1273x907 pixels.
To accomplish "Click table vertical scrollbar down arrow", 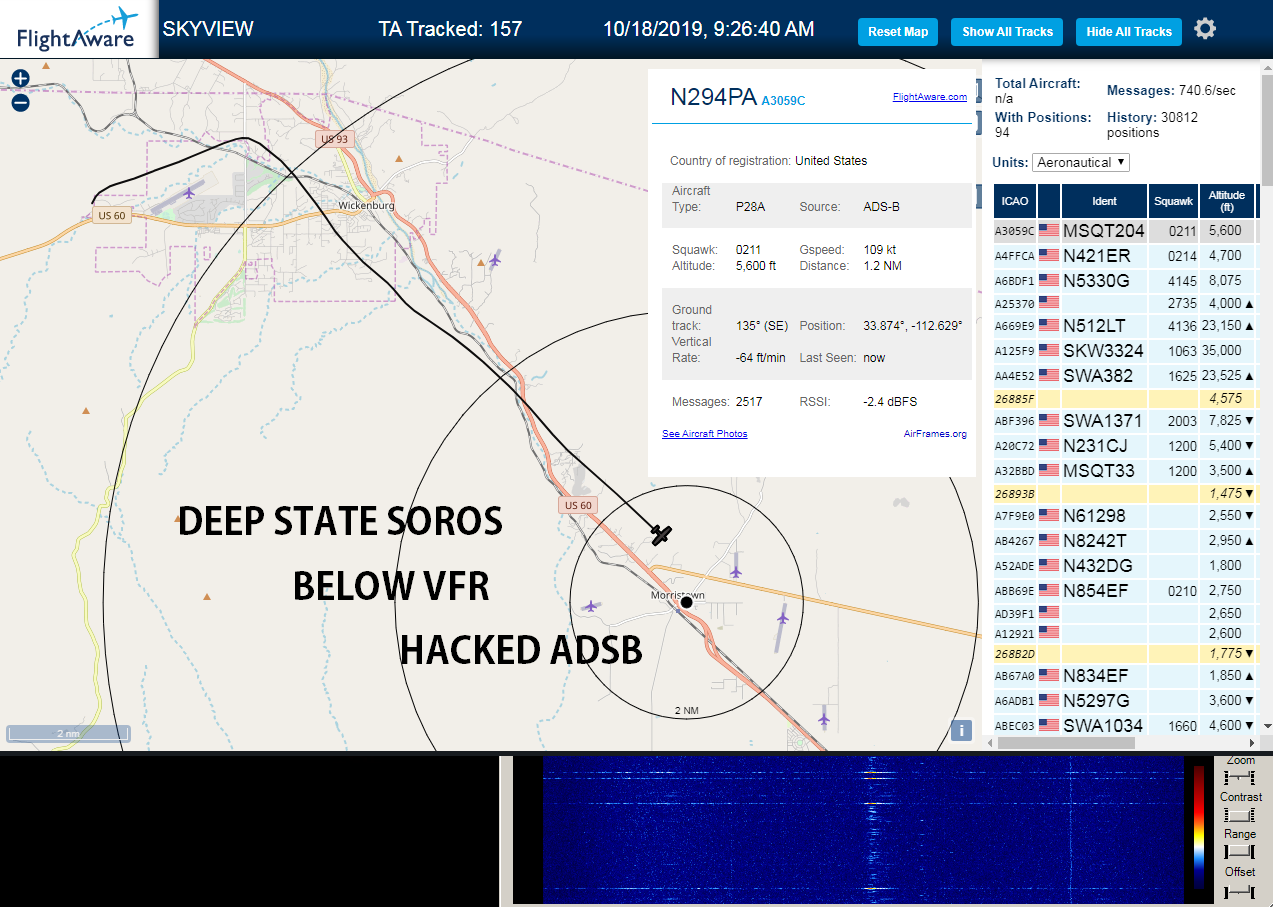I will (1267, 726).
